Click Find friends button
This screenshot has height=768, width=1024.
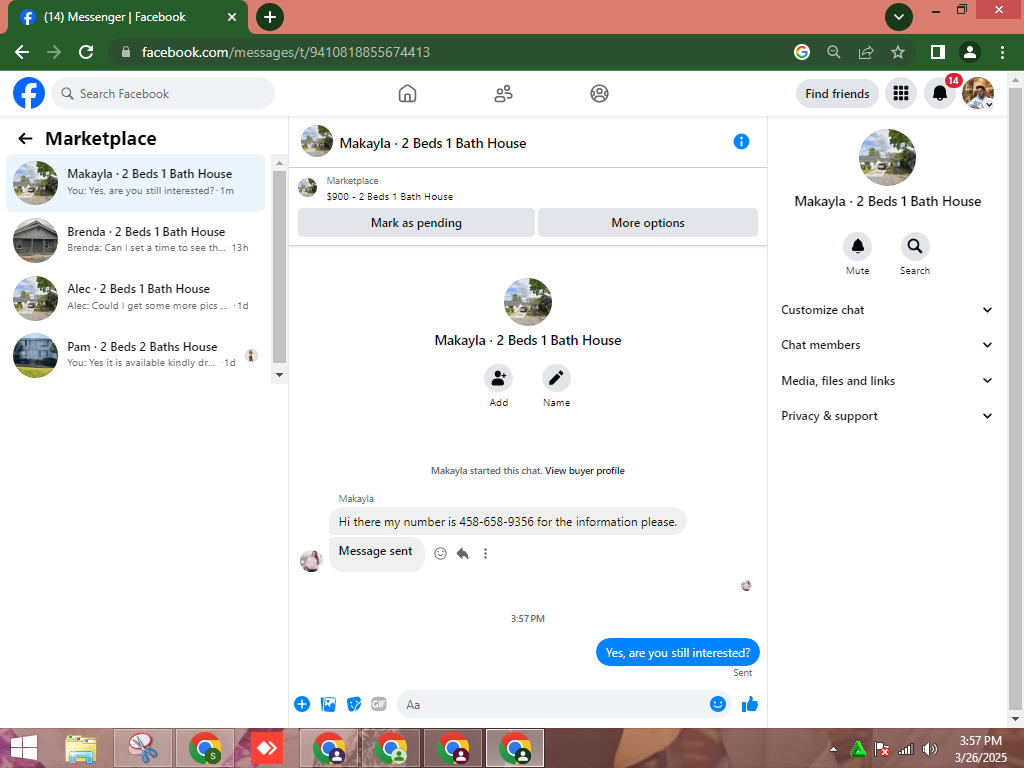click(x=837, y=93)
